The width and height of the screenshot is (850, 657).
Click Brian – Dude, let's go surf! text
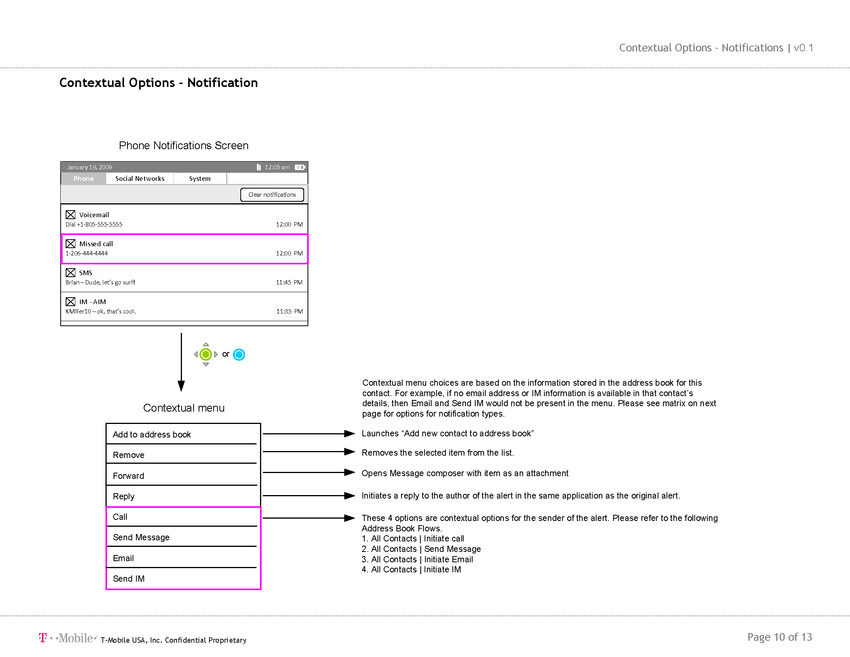pos(100,282)
